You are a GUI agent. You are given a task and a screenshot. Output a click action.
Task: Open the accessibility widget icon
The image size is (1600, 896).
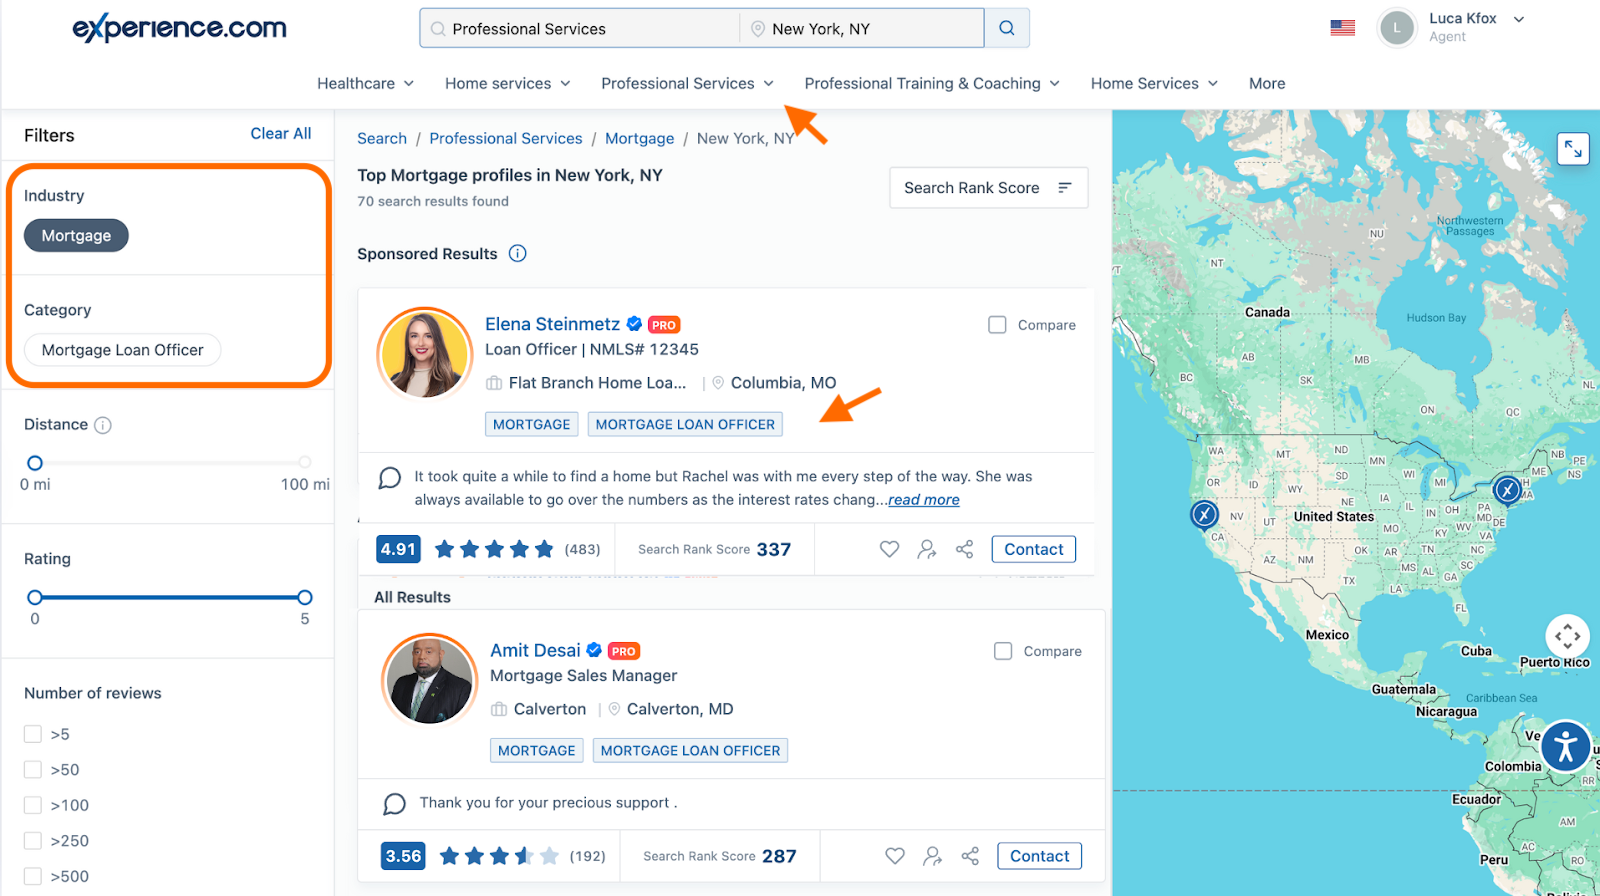(x=1565, y=746)
